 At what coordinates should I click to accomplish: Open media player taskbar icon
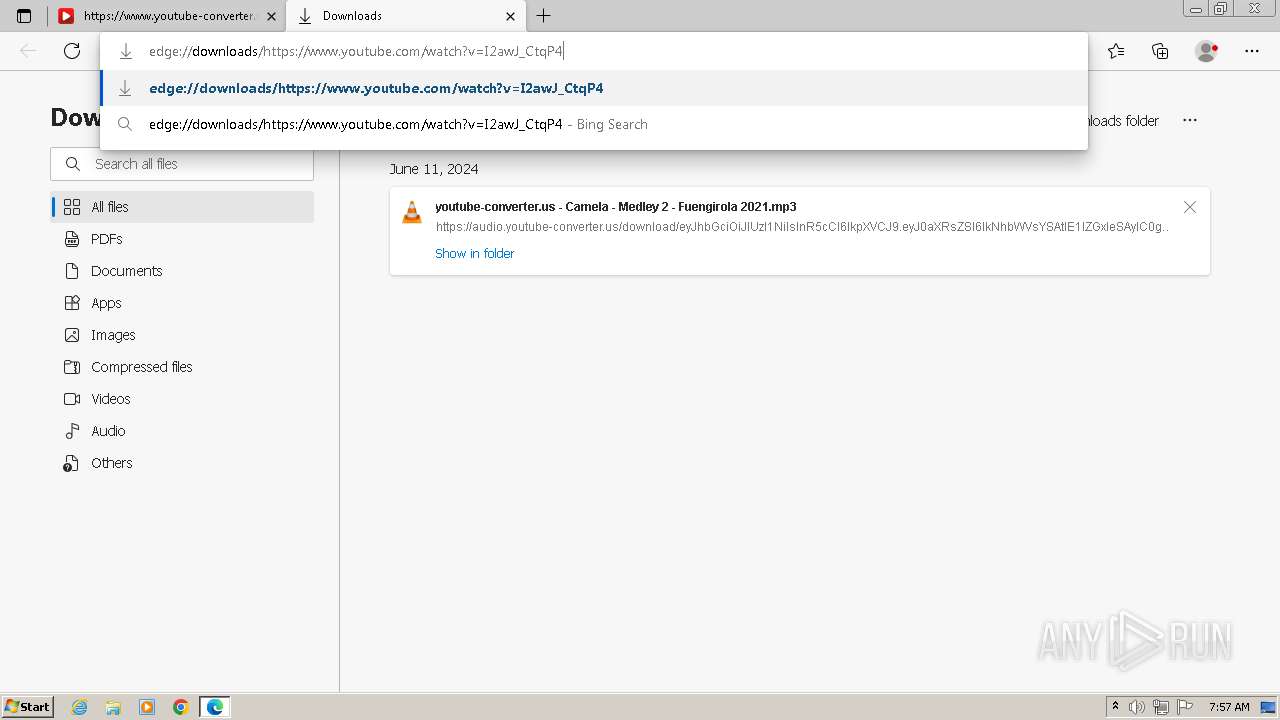147,707
